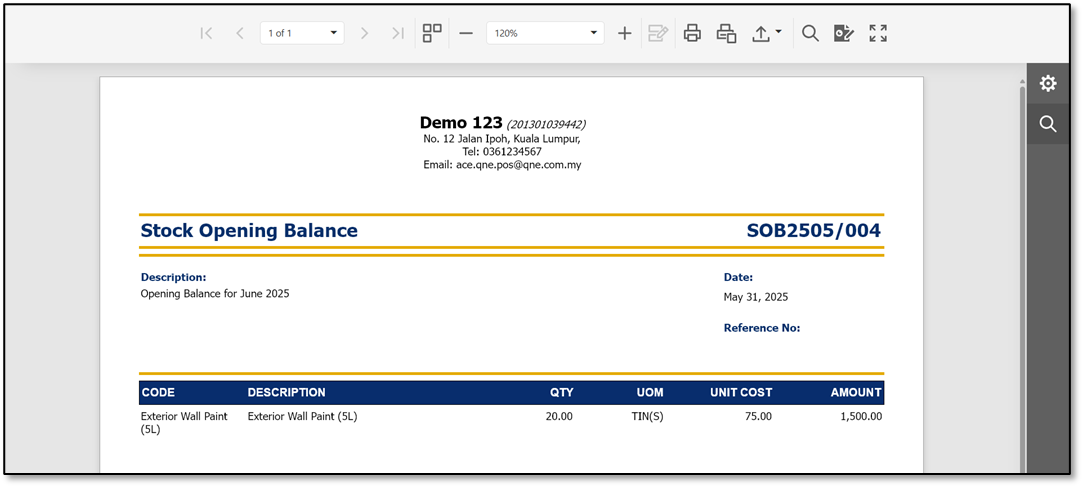
Task: Click the document number SOB2505/004
Action: coord(814,230)
